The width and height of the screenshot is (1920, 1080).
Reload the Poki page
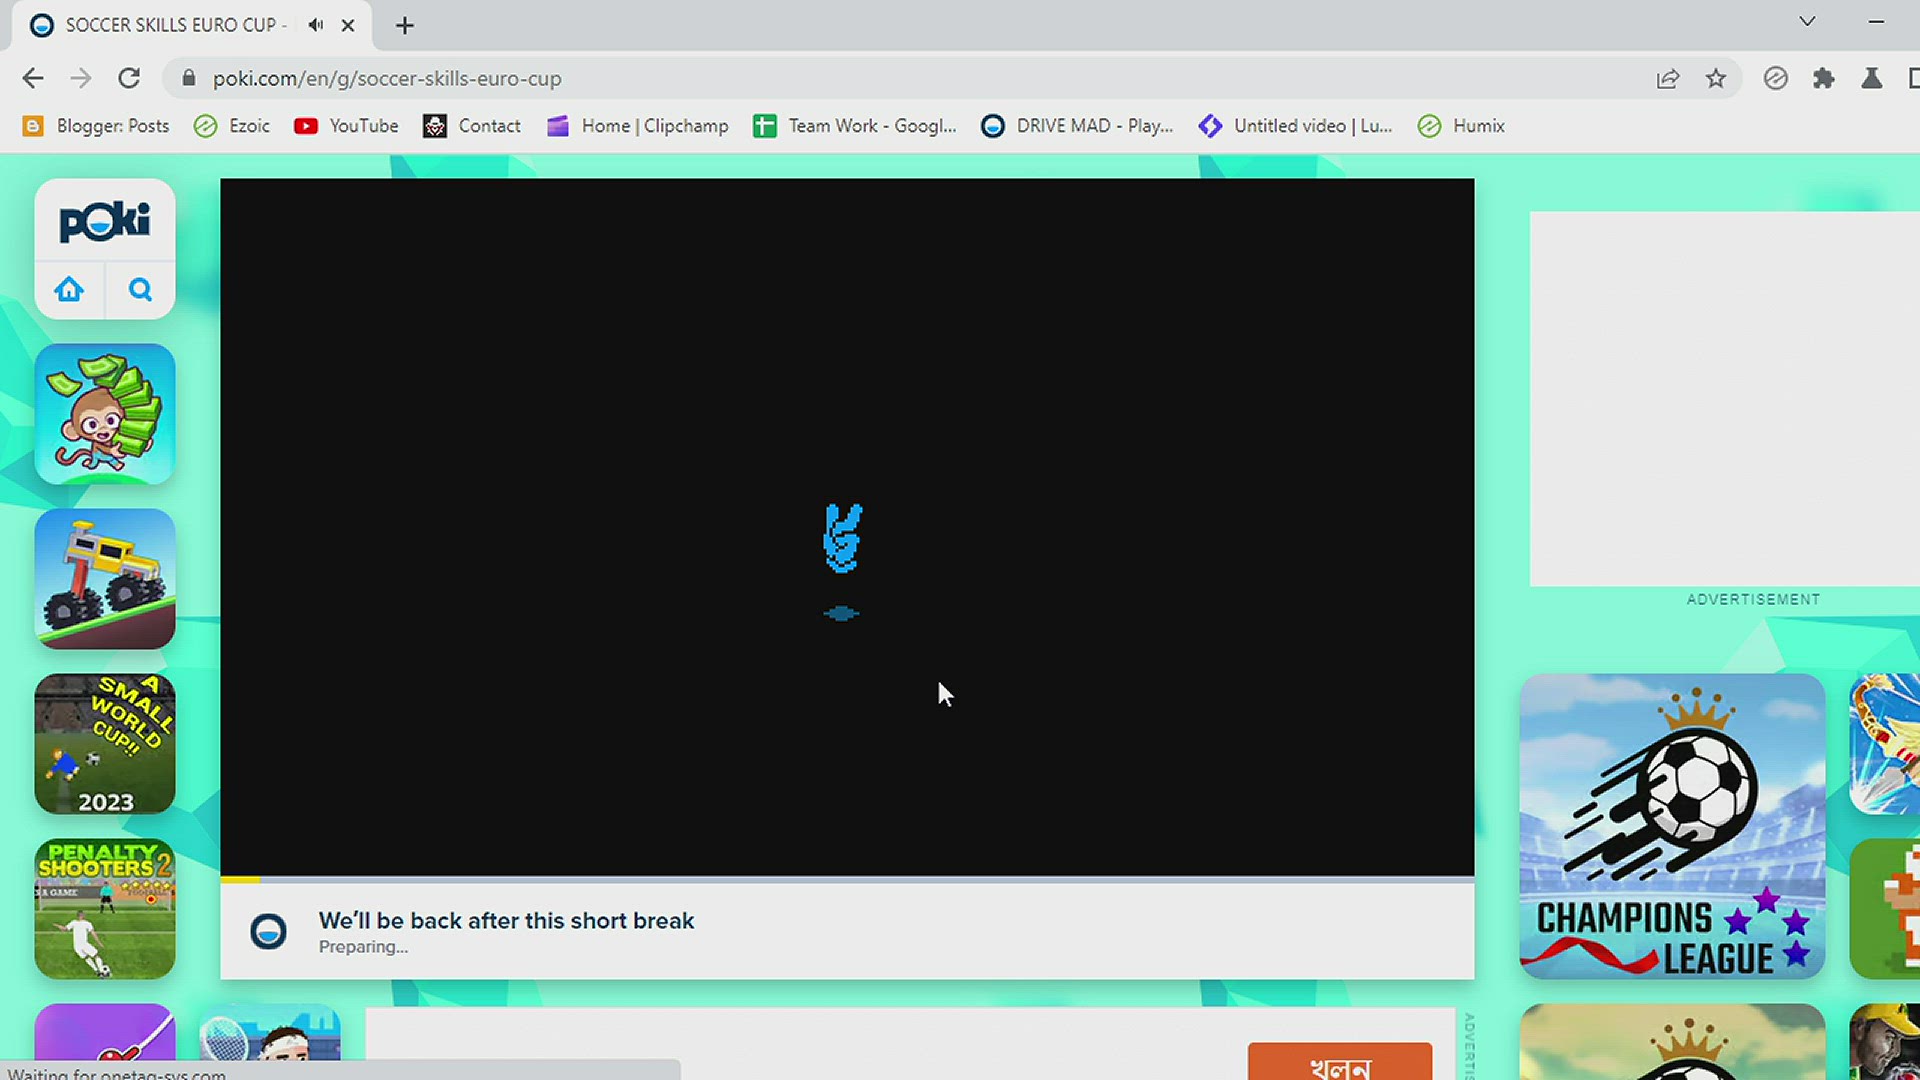tap(129, 78)
